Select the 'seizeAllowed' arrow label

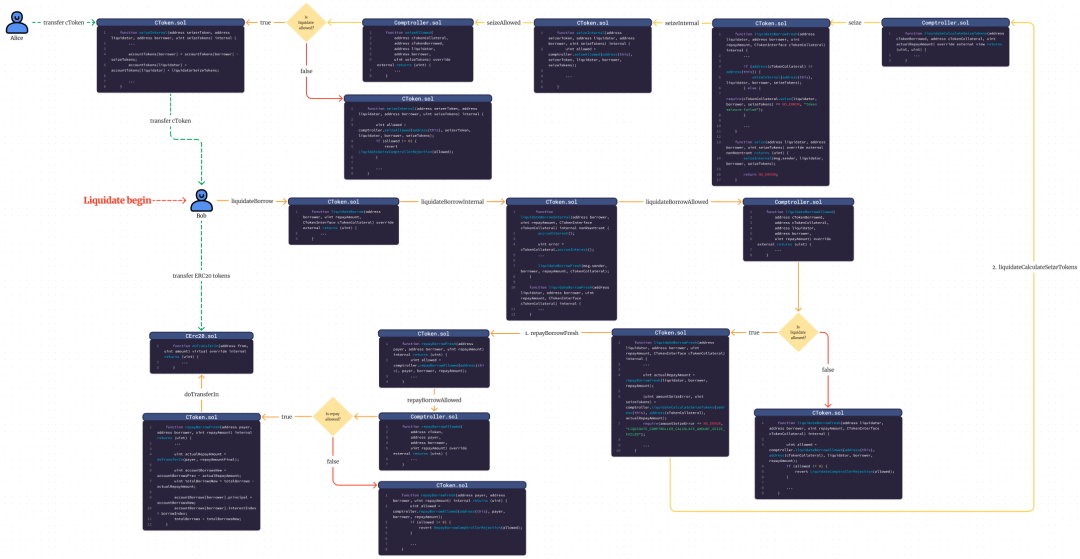point(503,23)
